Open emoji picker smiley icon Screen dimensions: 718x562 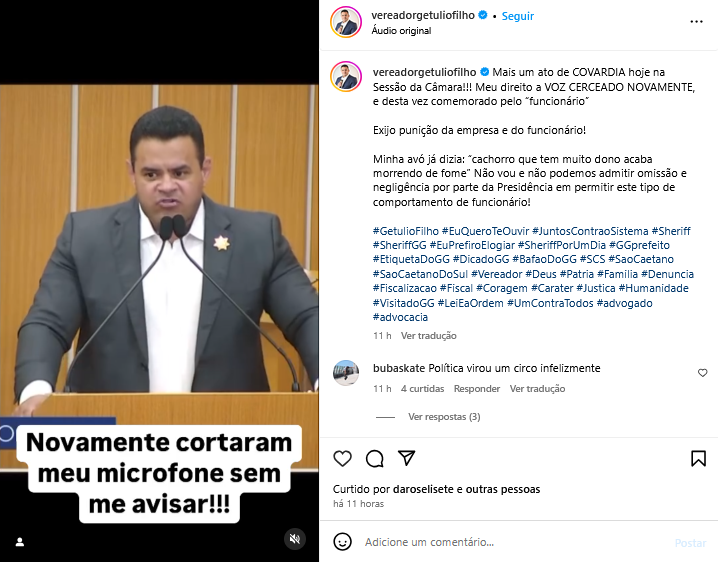[343, 542]
